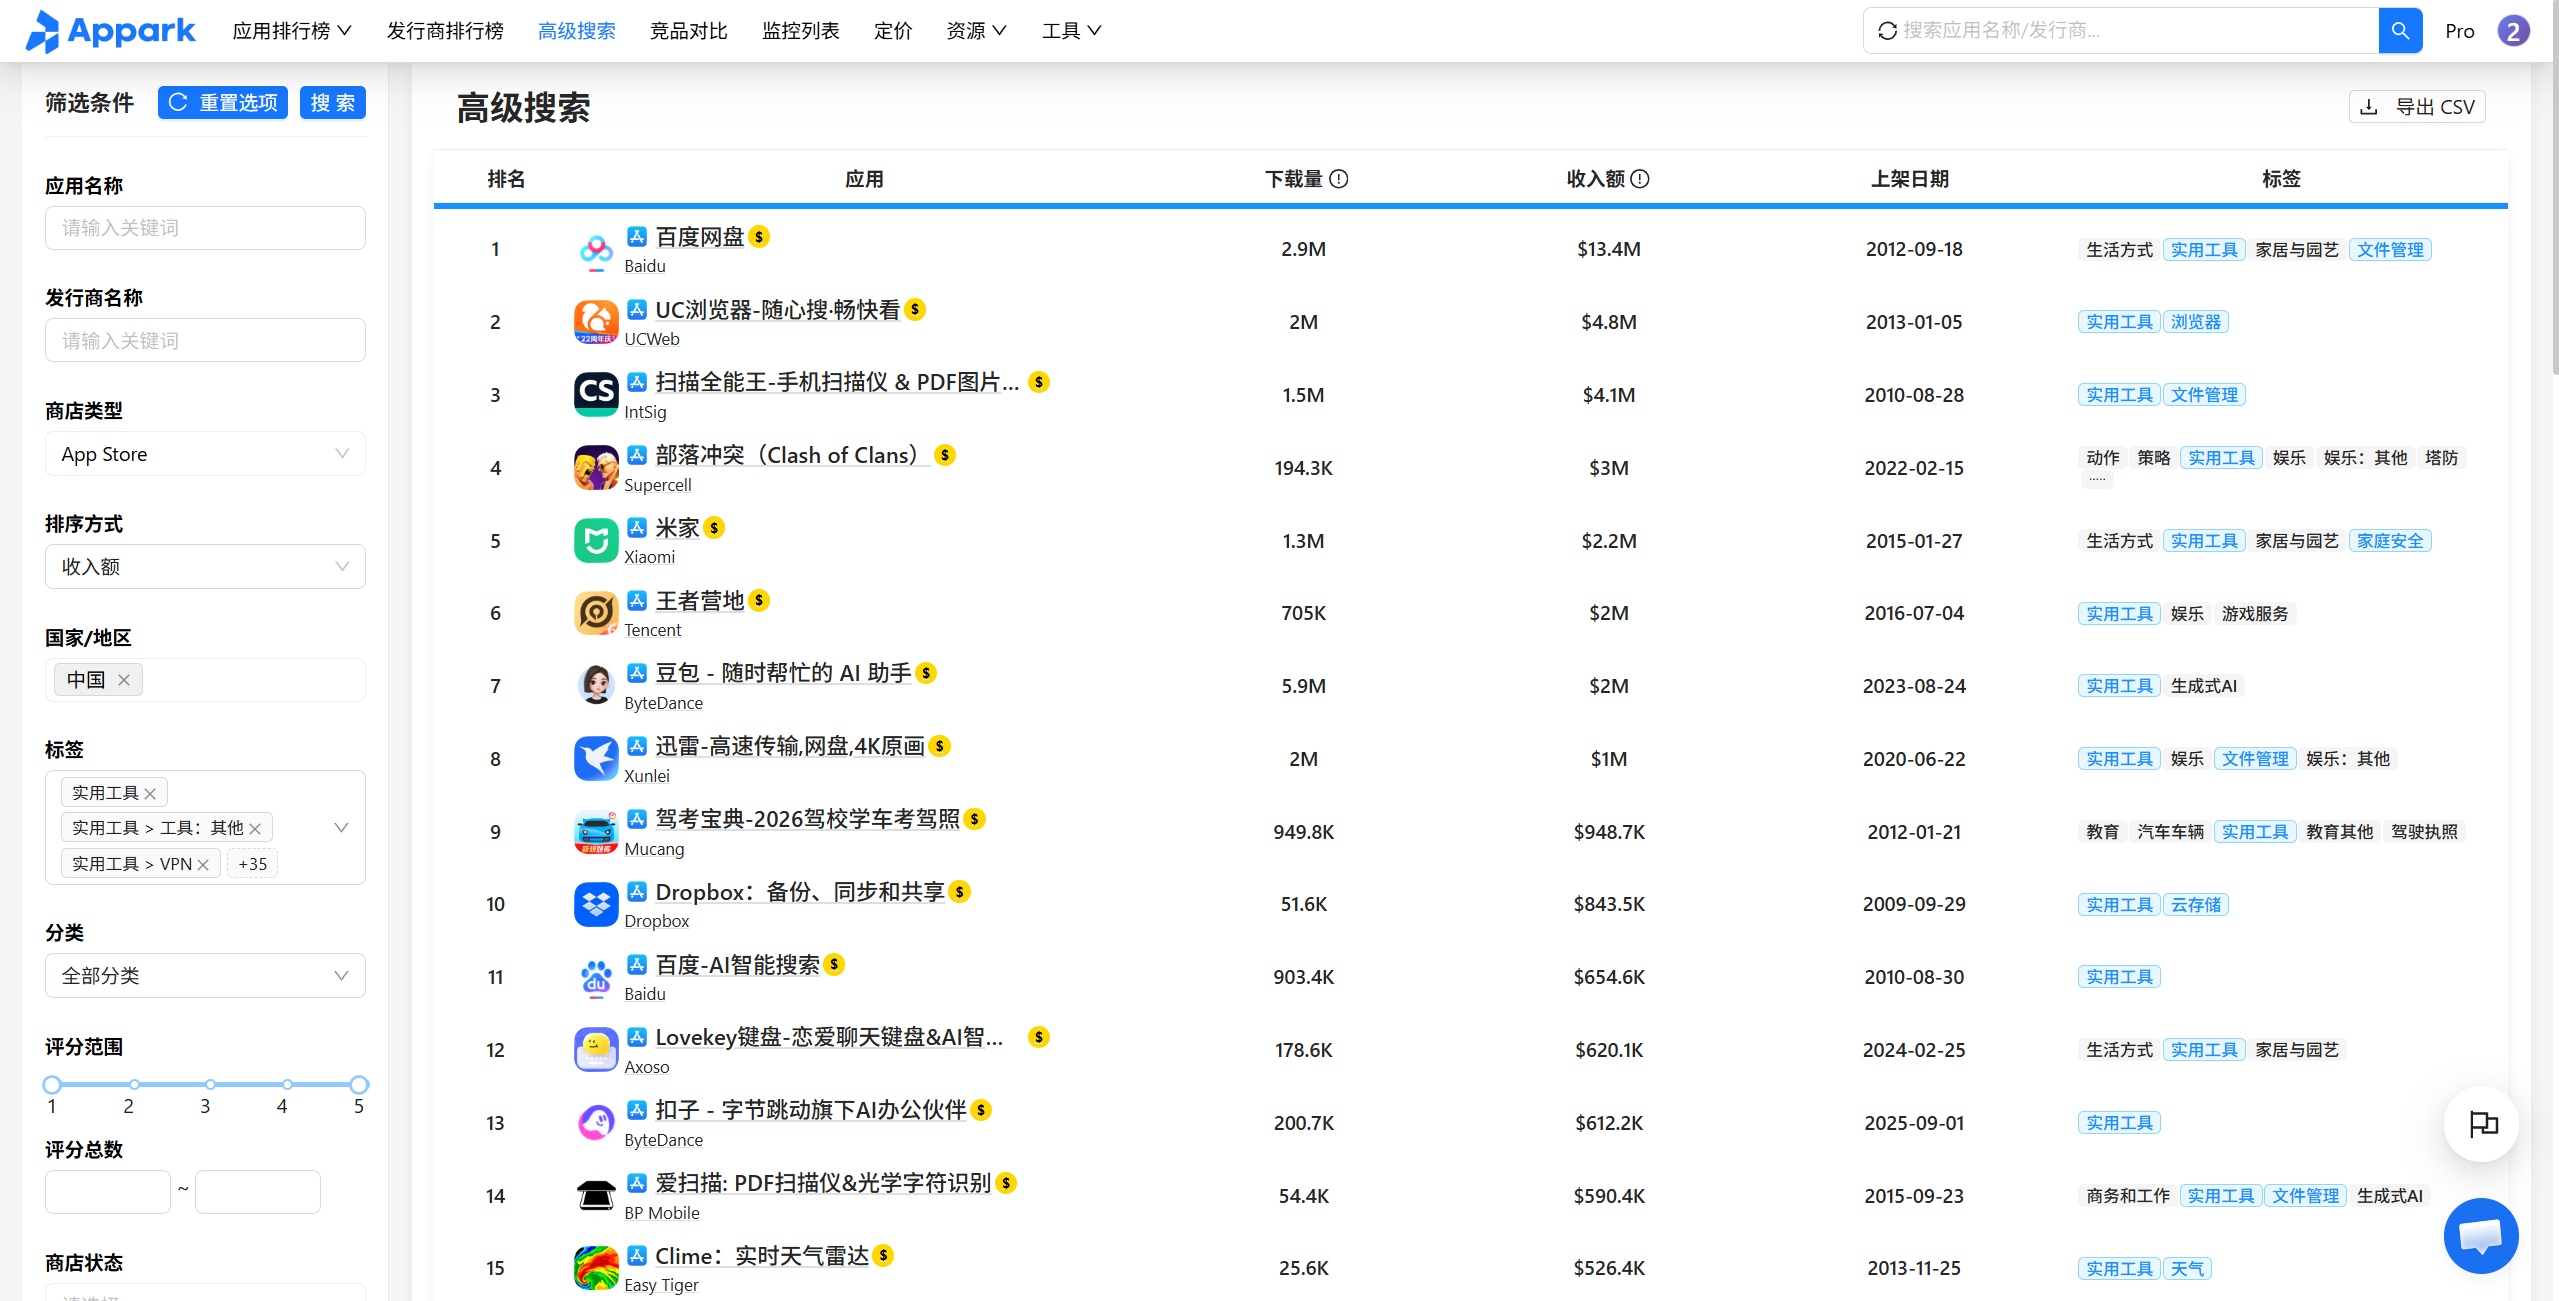
Task: Open the chat support bubble
Action: 2481,1236
